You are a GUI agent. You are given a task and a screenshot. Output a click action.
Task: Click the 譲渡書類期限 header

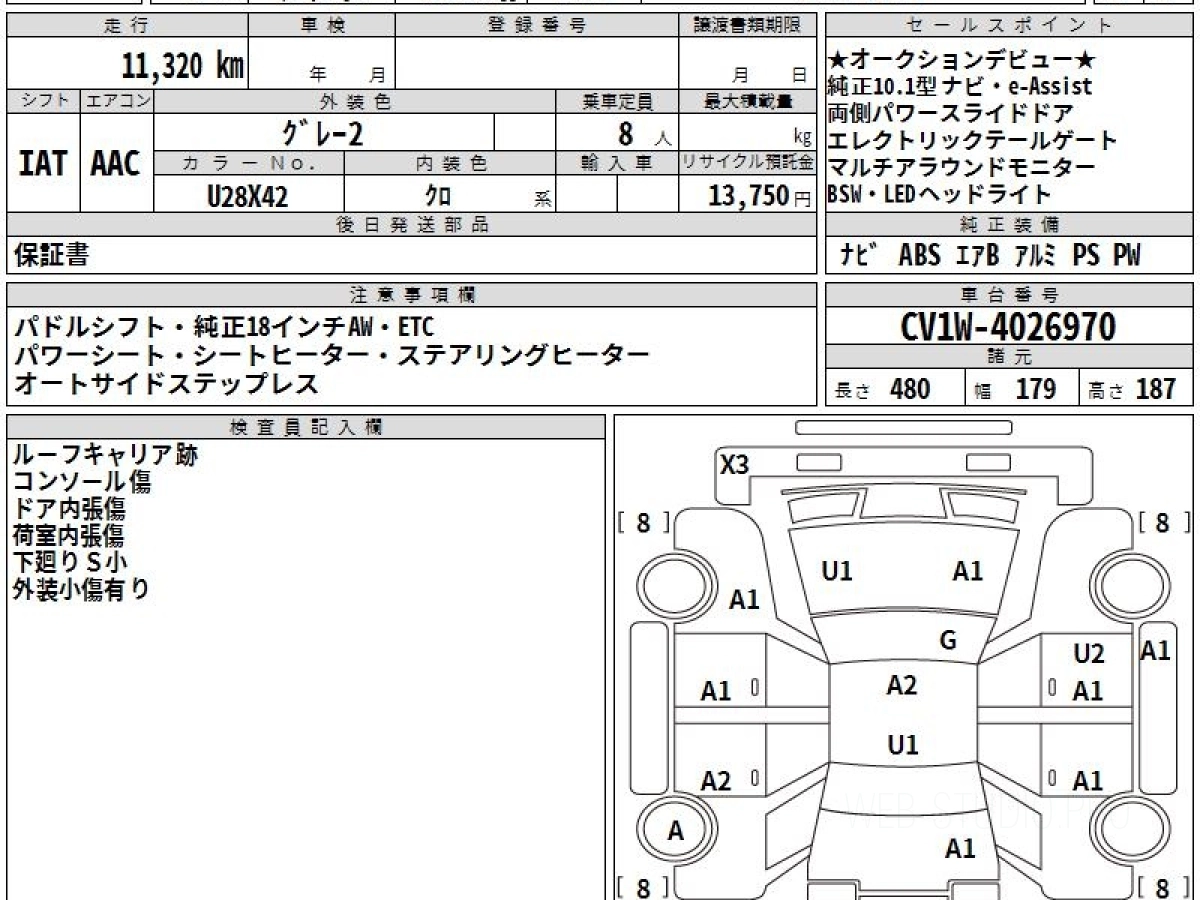pyautogui.click(x=747, y=26)
